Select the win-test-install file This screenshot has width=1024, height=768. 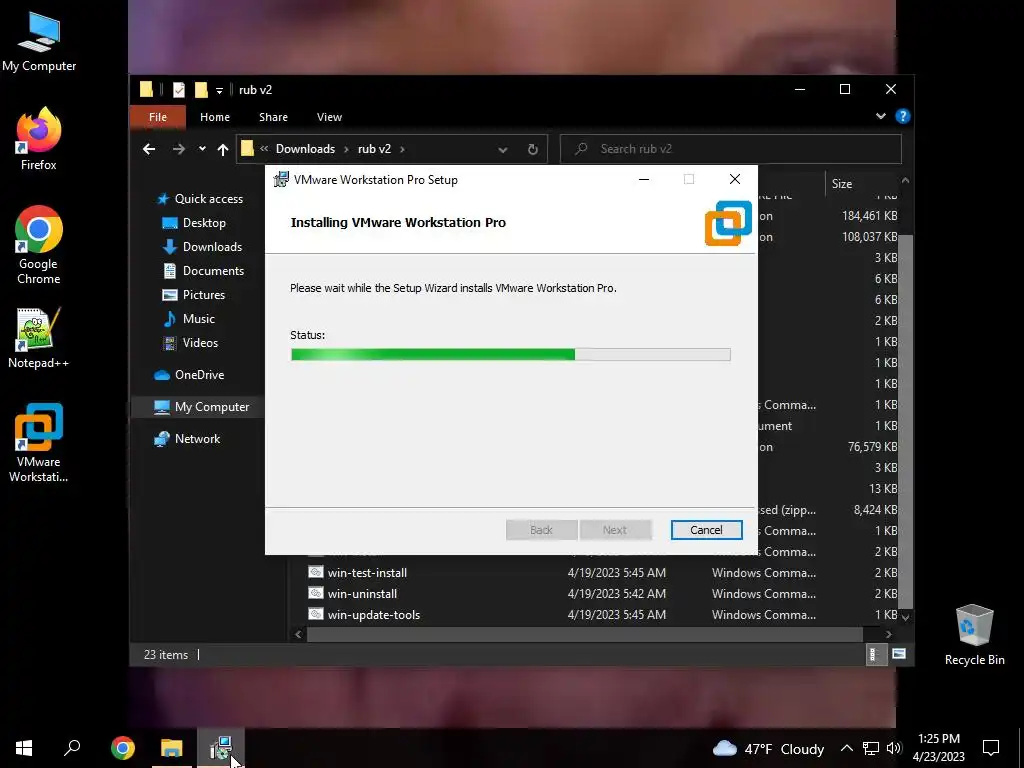367,573
